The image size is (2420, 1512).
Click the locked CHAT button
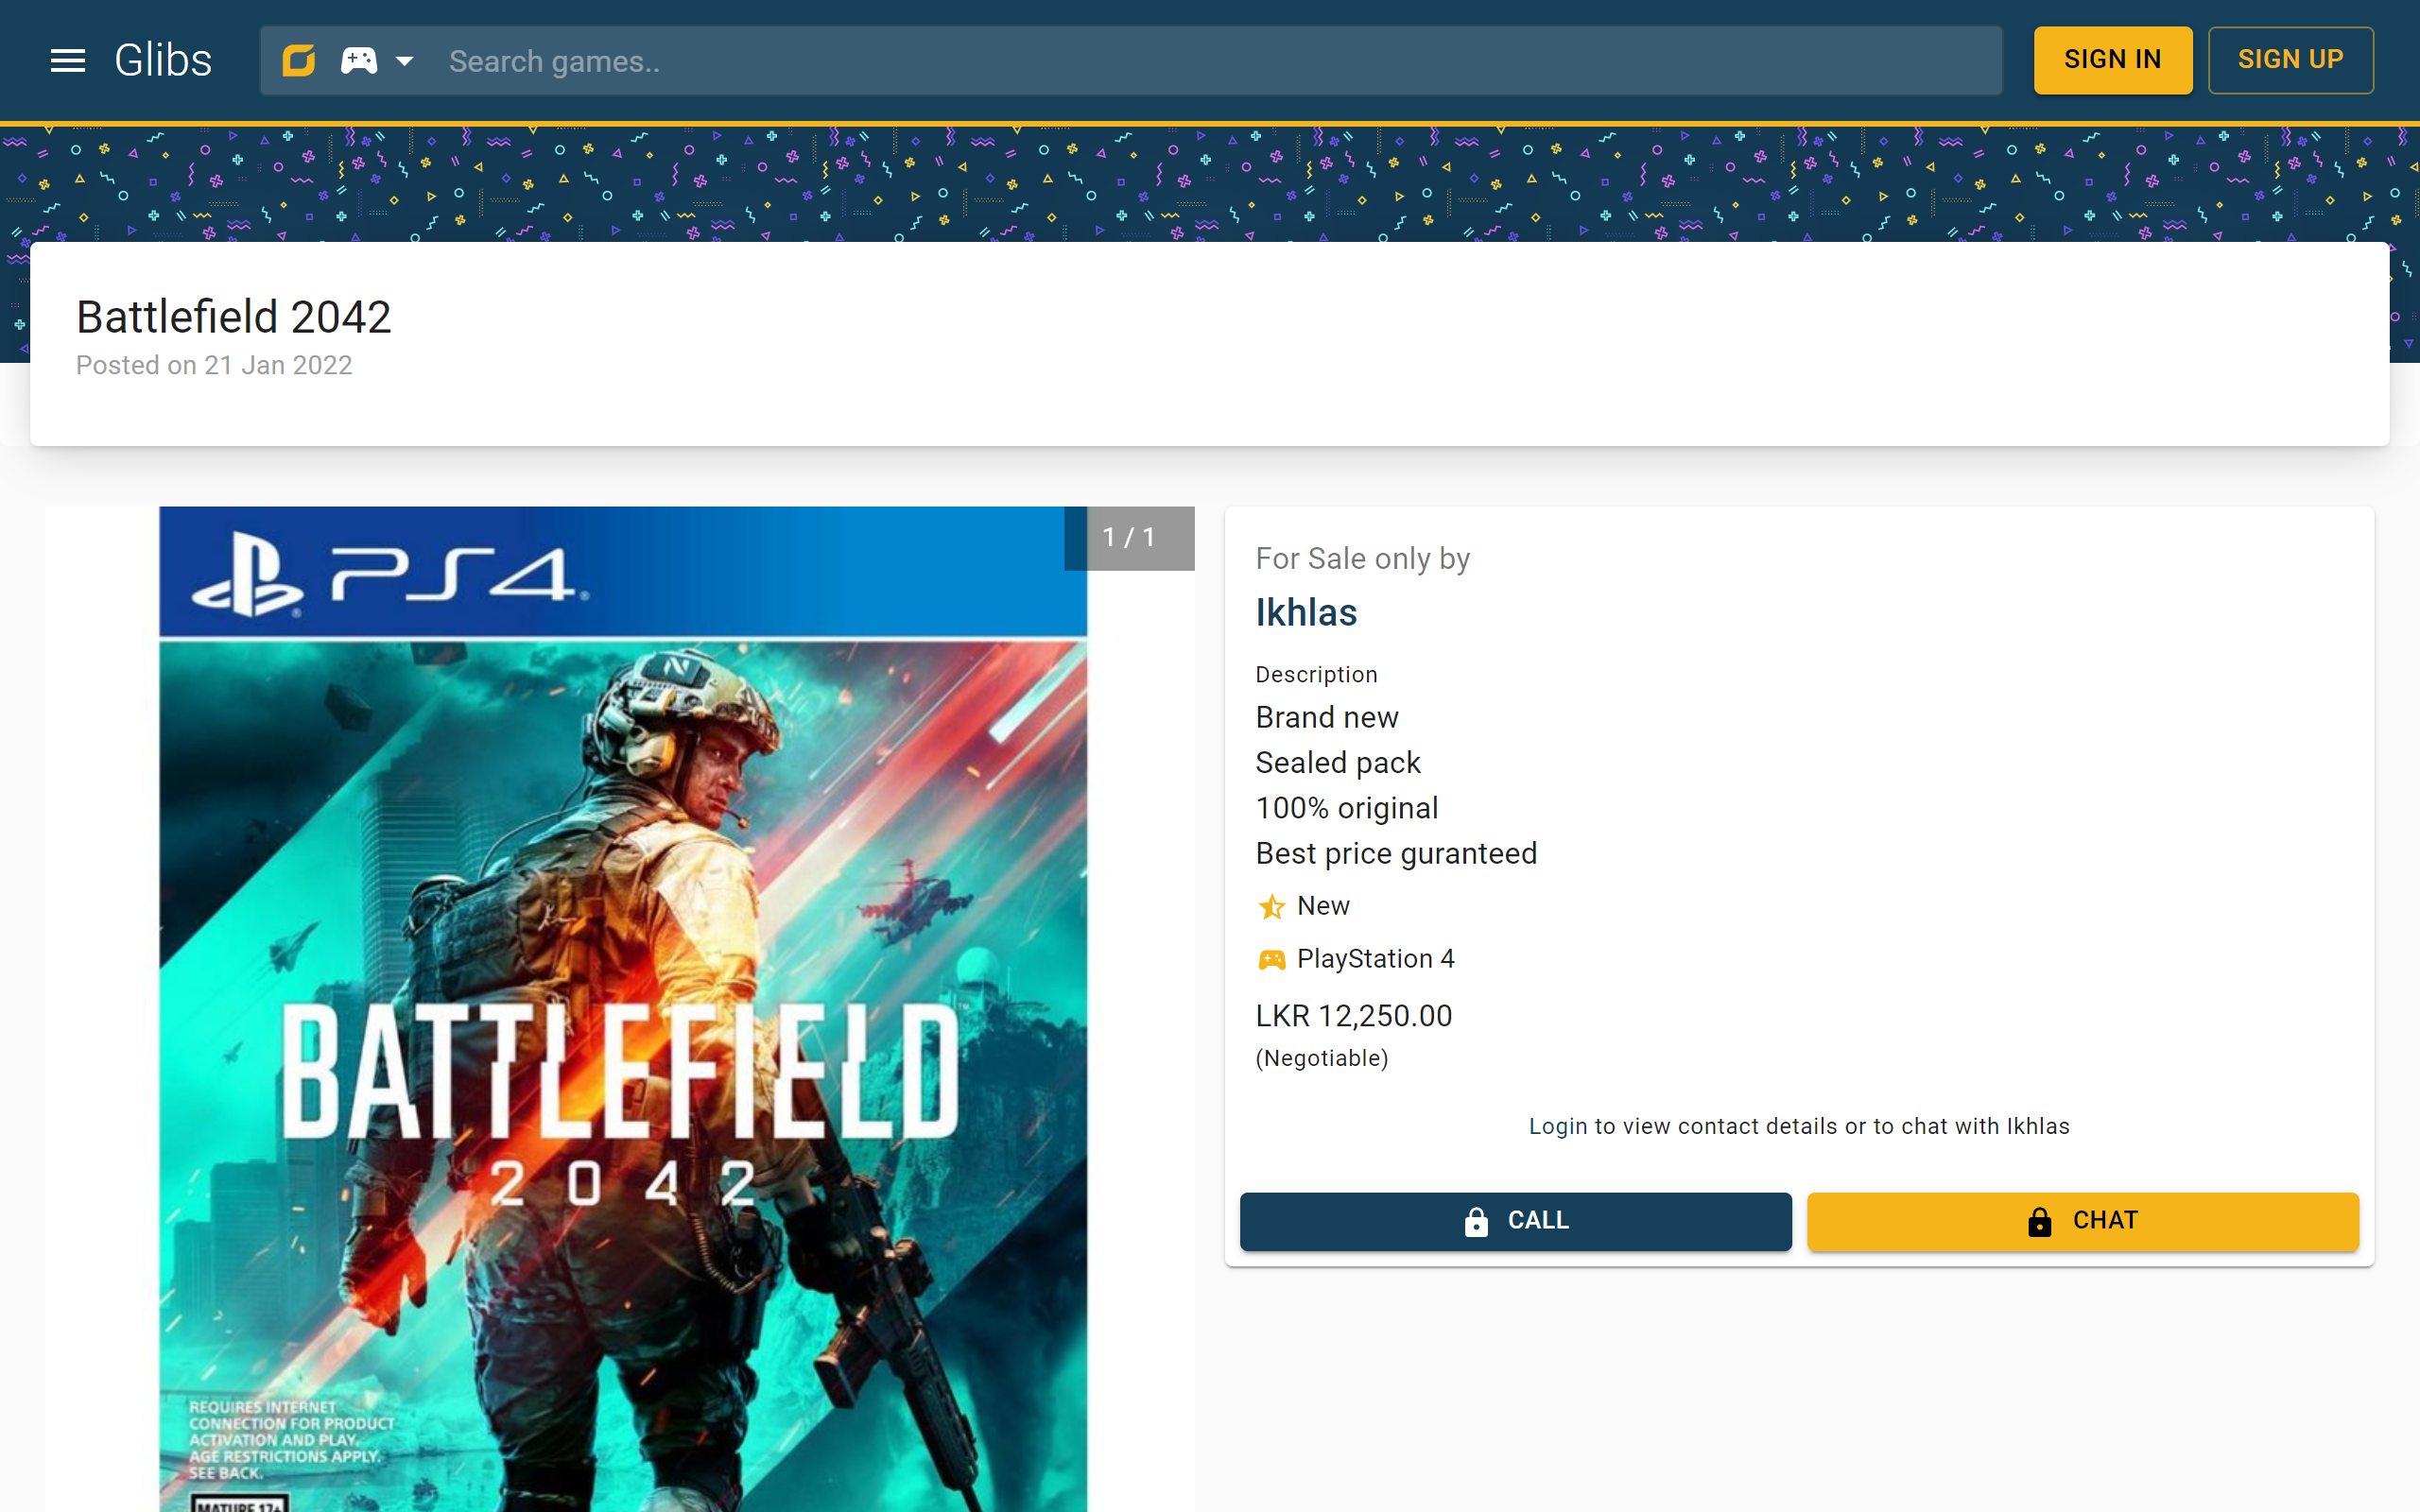pyautogui.click(x=2082, y=1221)
